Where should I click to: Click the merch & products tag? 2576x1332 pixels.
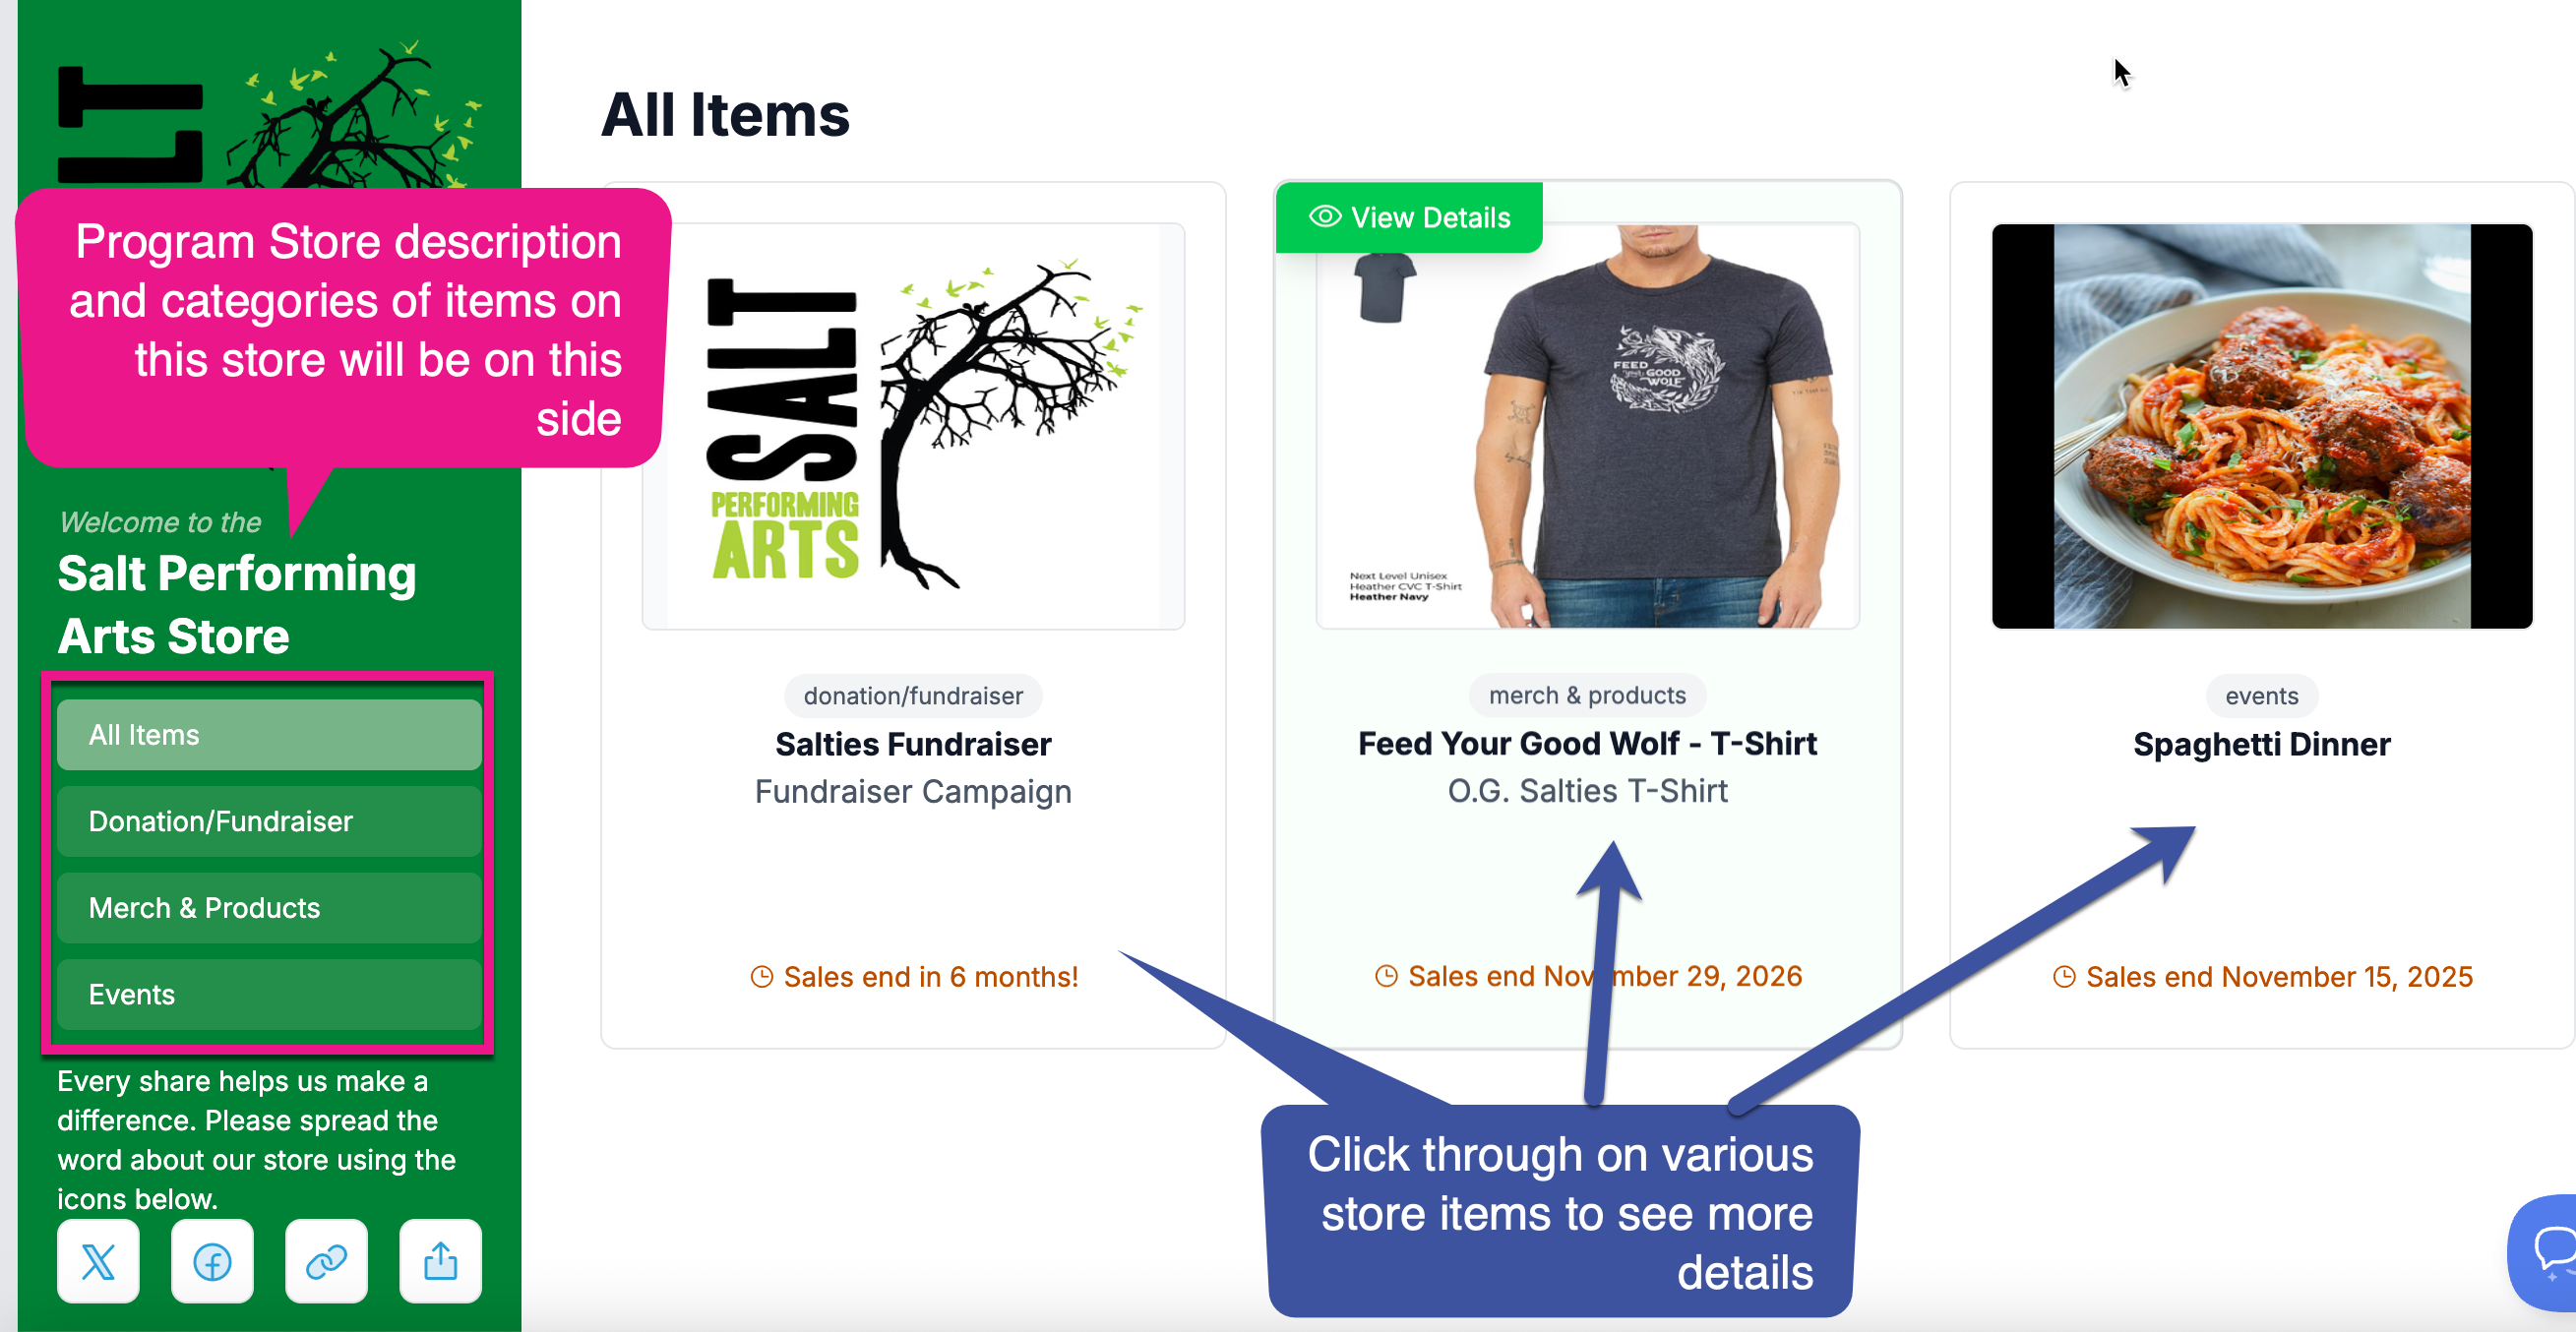(1587, 695)
